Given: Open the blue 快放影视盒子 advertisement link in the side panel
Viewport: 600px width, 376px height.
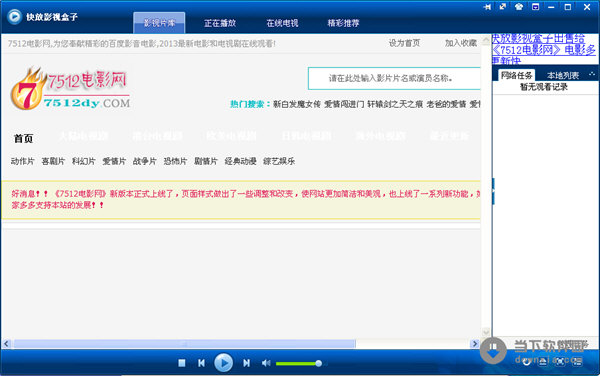Looking at the screenshot, I should click(544, 50).
